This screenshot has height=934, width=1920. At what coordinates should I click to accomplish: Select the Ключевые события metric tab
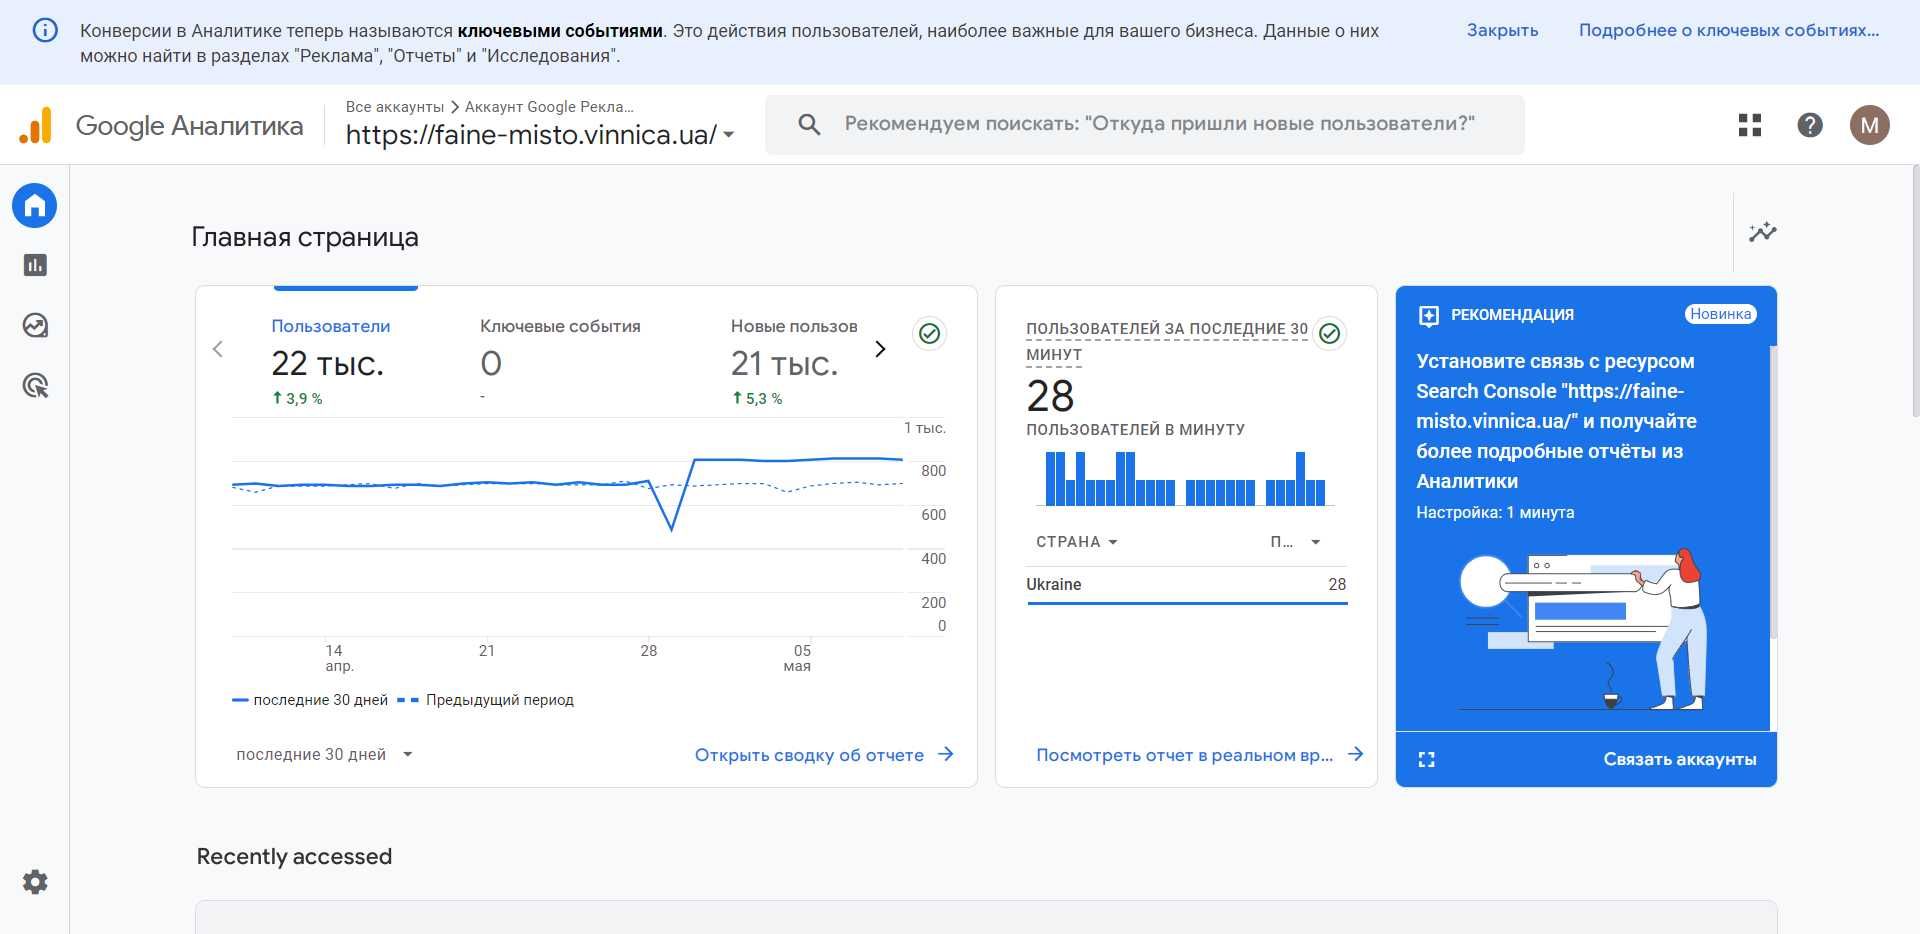point(560,361)
